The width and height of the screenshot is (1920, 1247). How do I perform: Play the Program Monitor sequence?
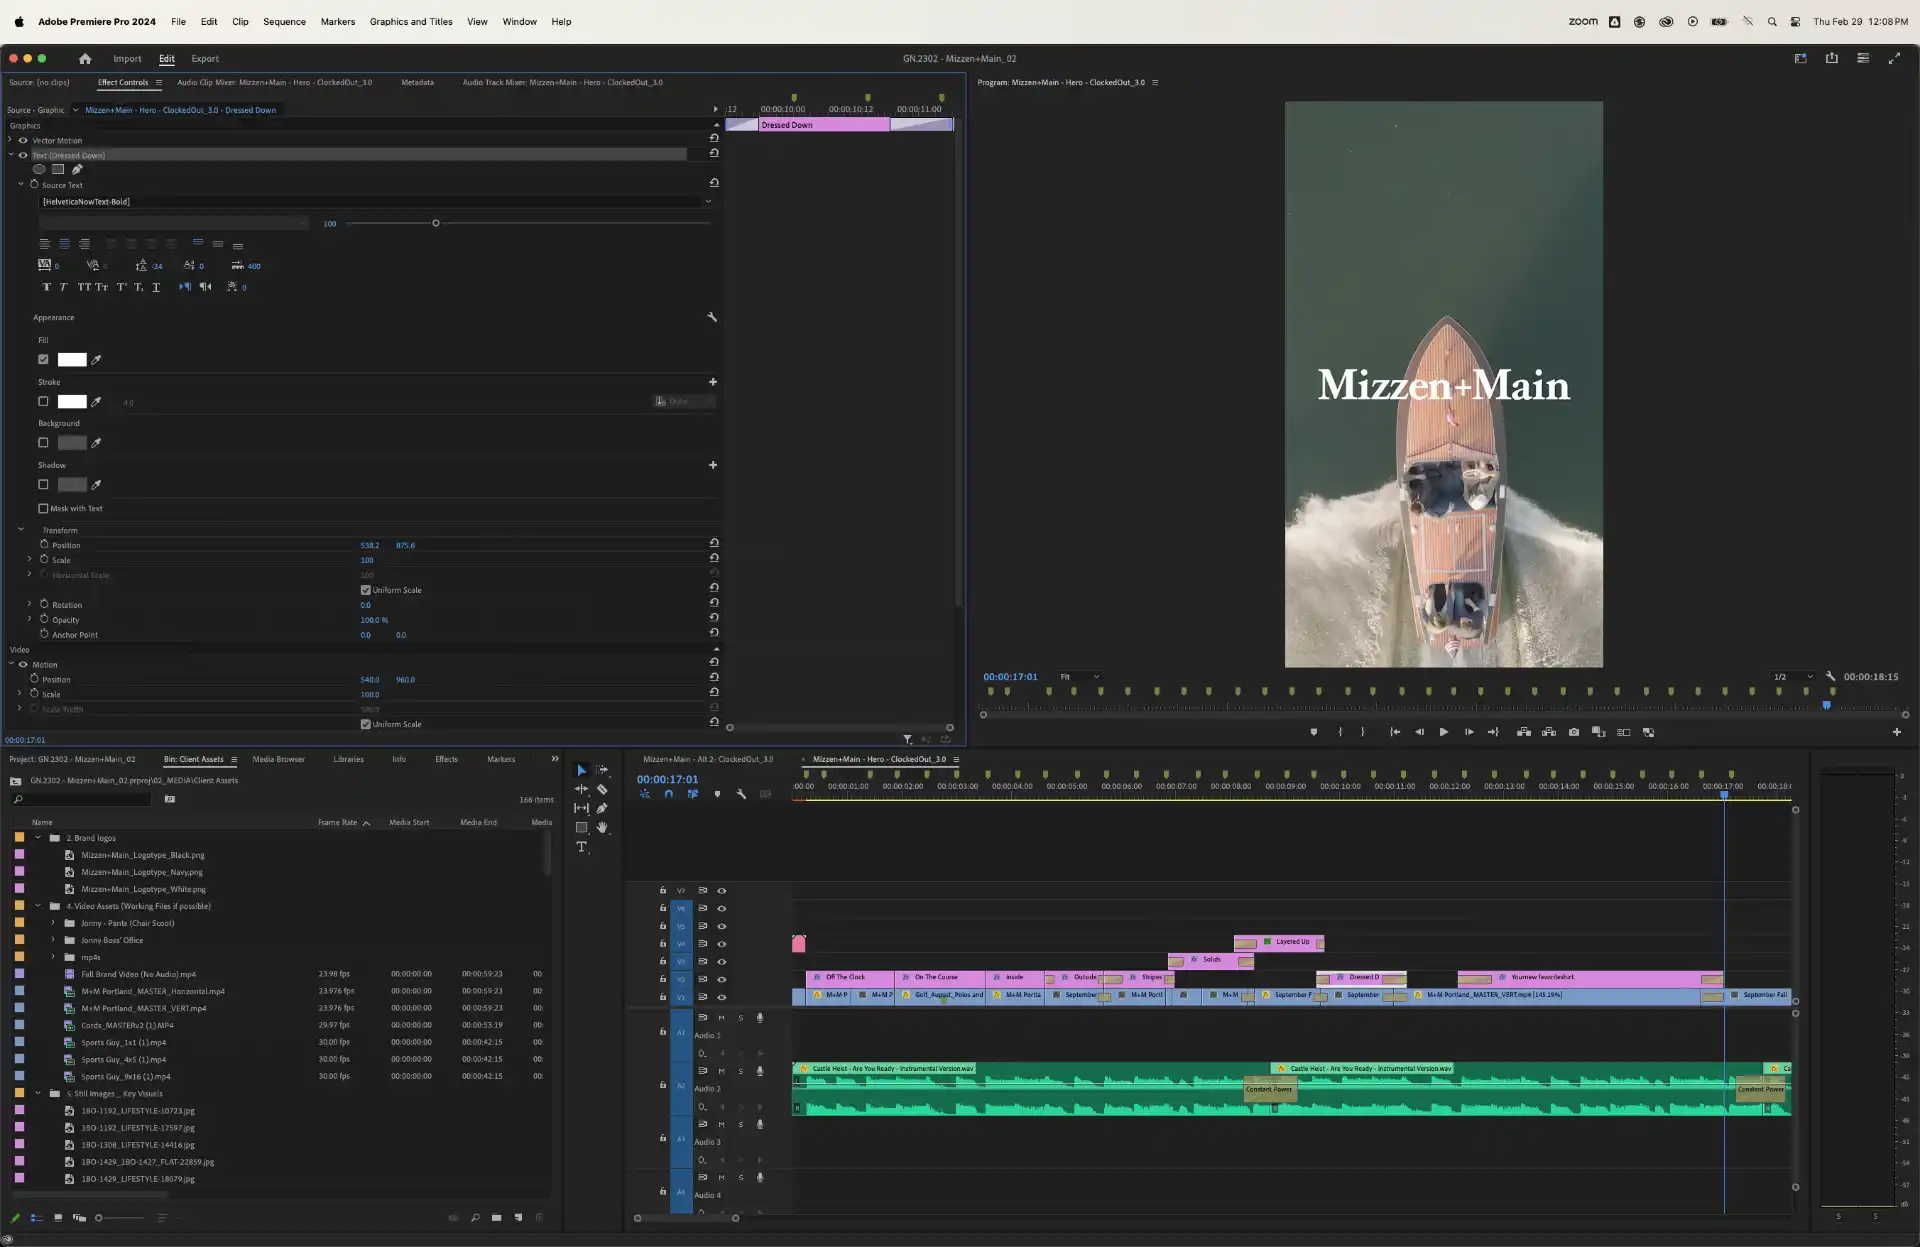point(1444,732)
